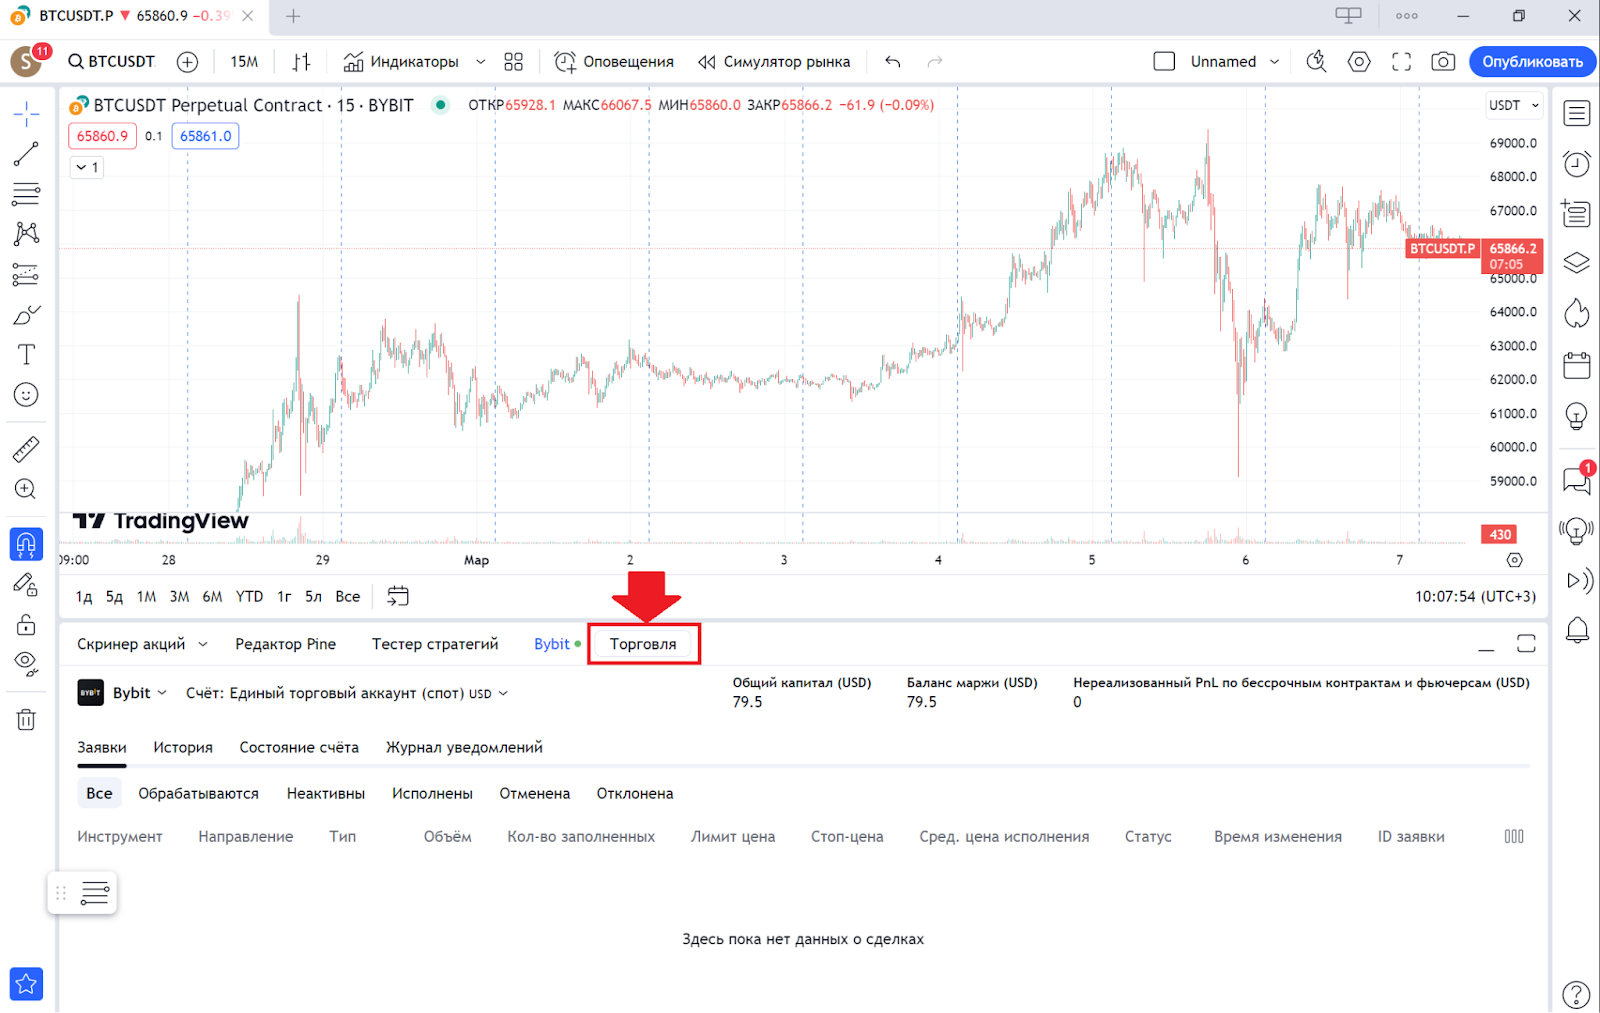
Task: Switch to the Редактор Pine tab
Action: (x=285, y=644)
